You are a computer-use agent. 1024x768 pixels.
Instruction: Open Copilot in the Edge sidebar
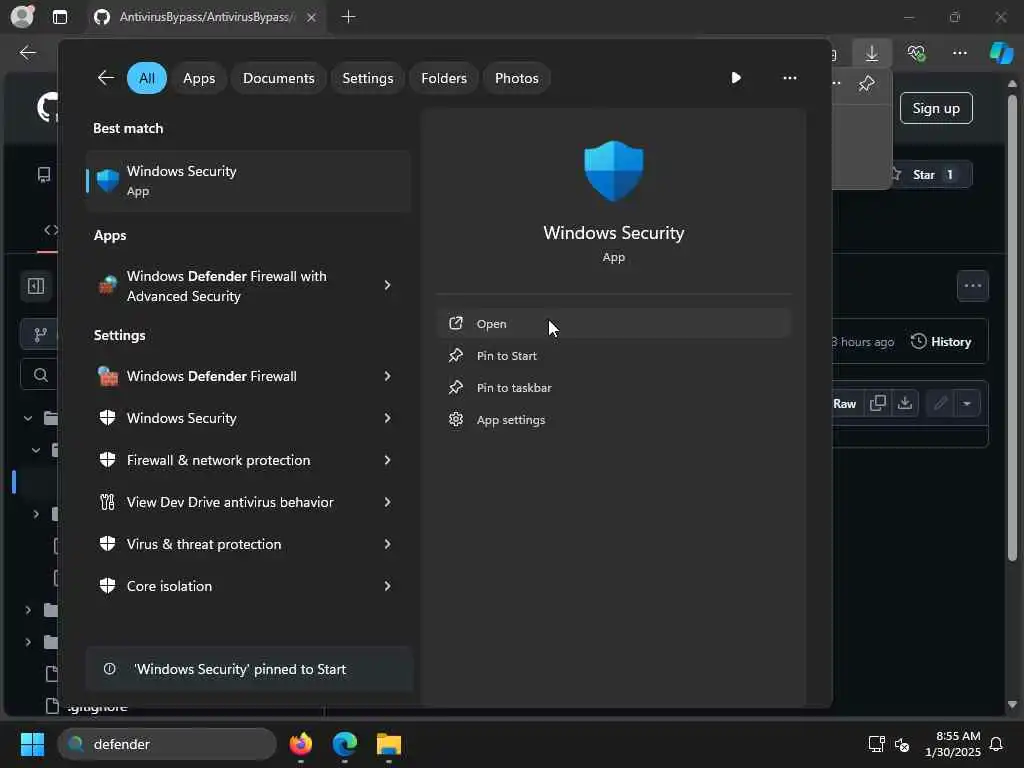1002,53
